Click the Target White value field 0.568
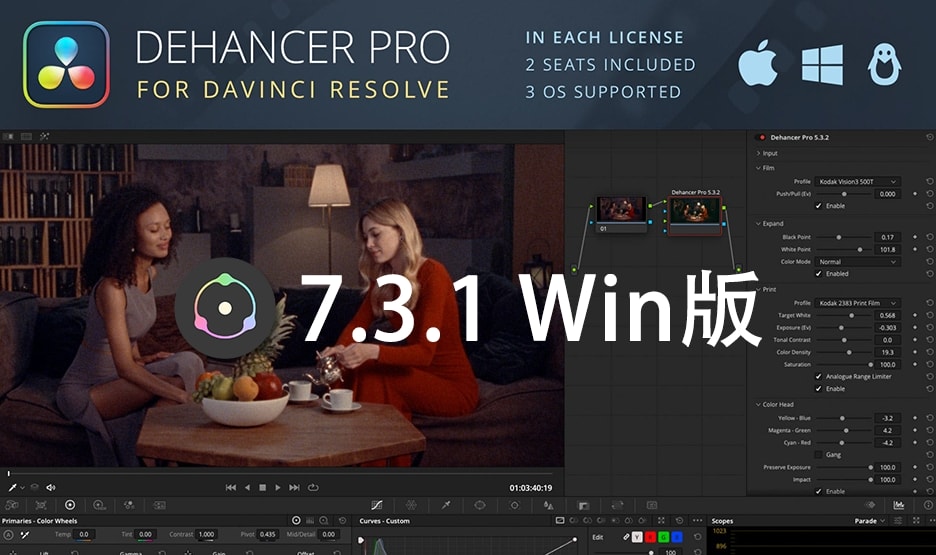Viewport: 936px width, 555px height. point(888,316)
